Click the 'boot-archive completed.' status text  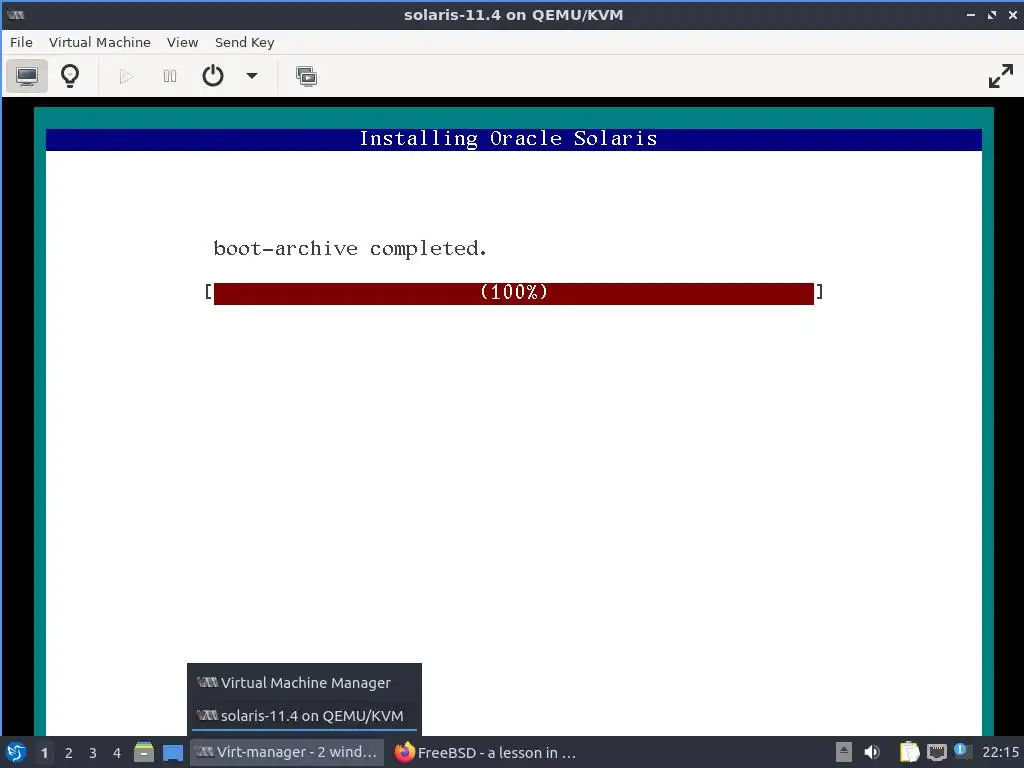(350, 249)
